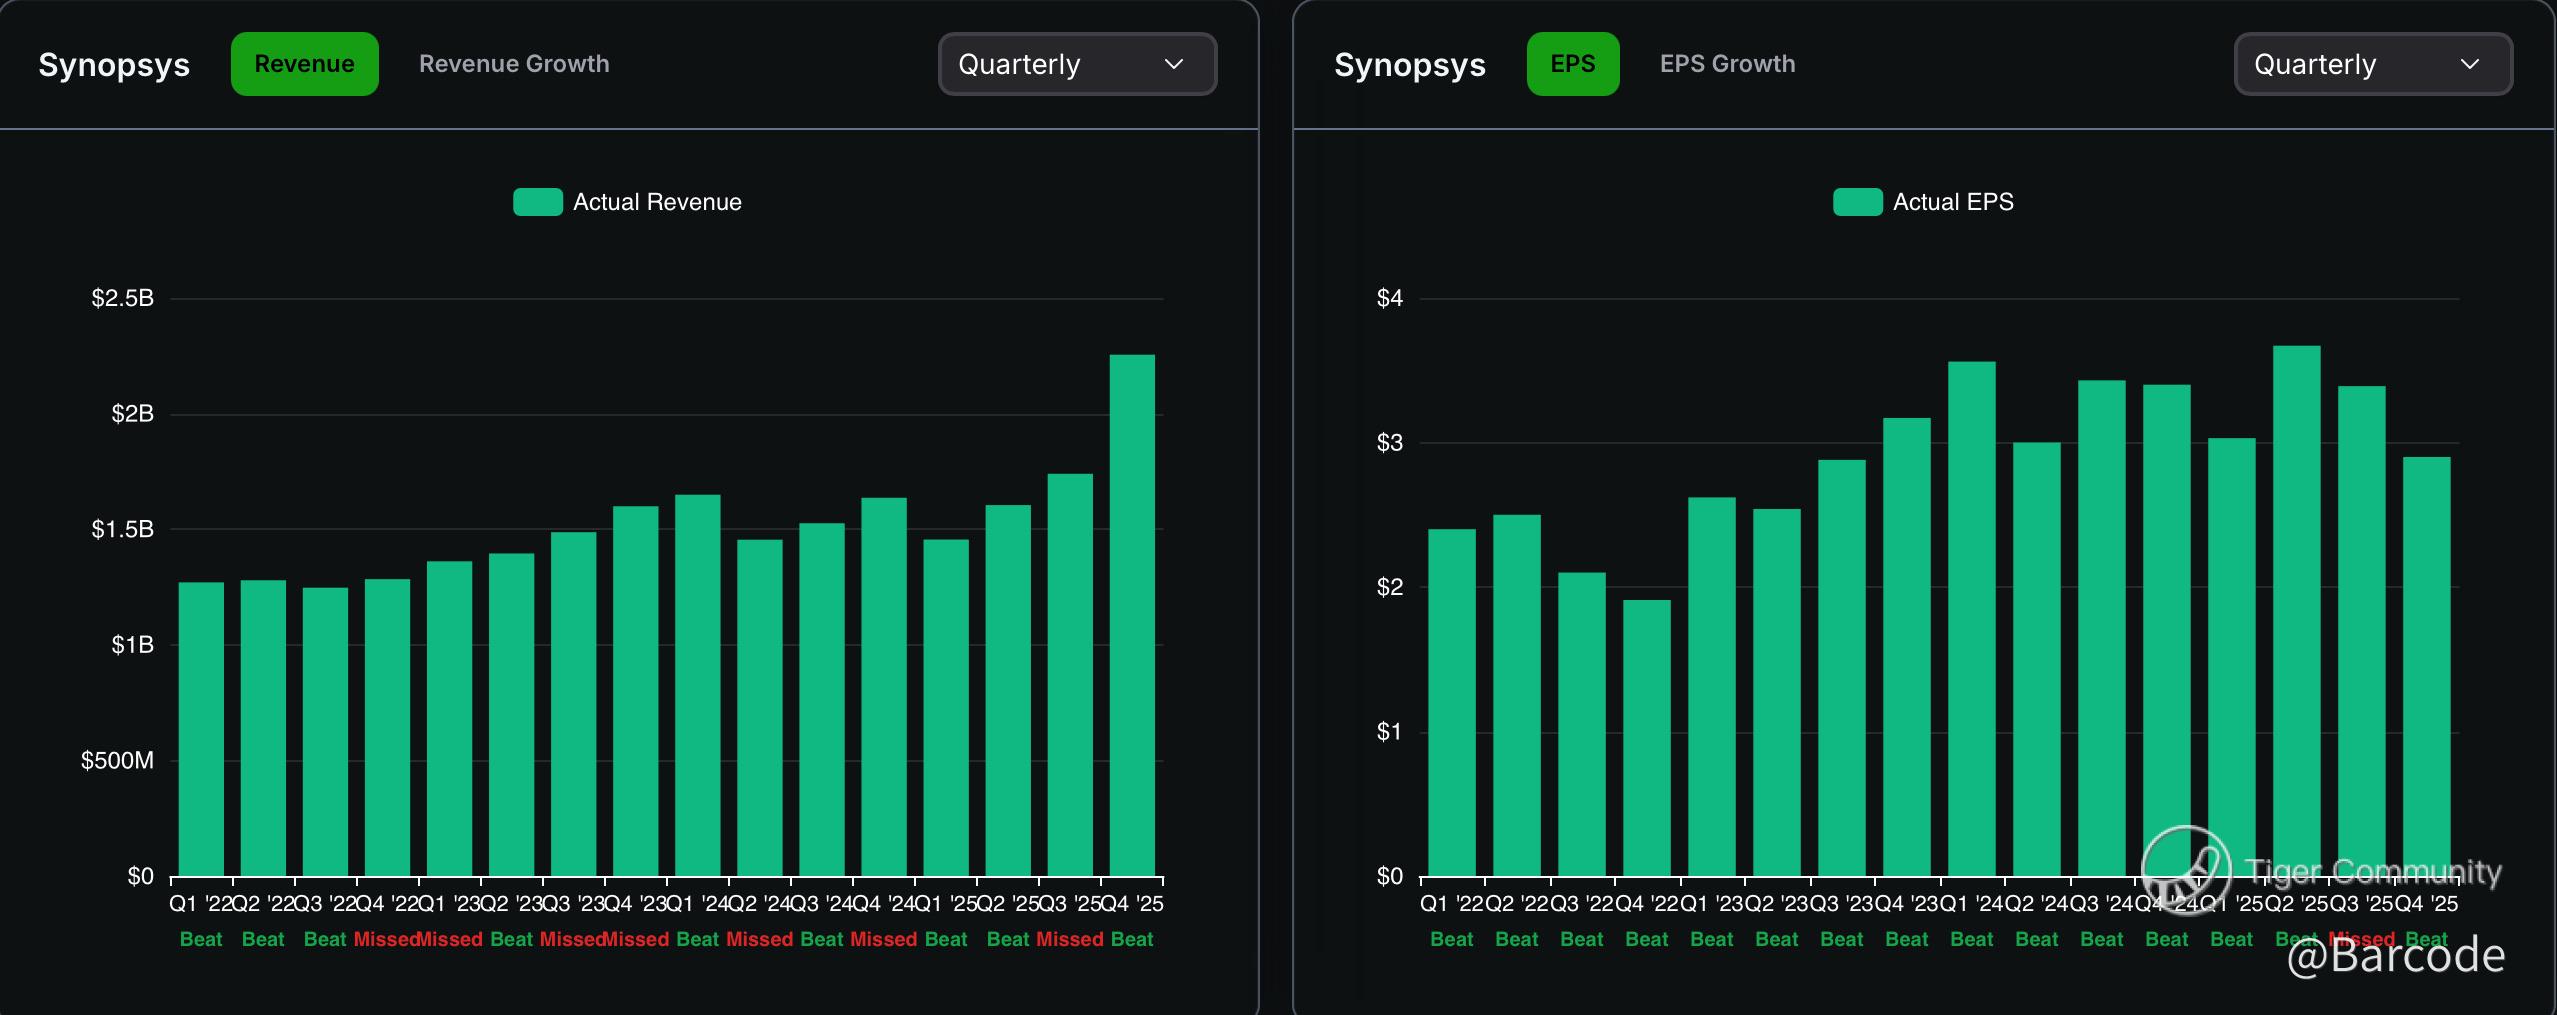Select the Q3 '23 EPS bar
The height and width of the screenshot is (1015, 2557).
pyautogui.click(x=1842, y=668)
